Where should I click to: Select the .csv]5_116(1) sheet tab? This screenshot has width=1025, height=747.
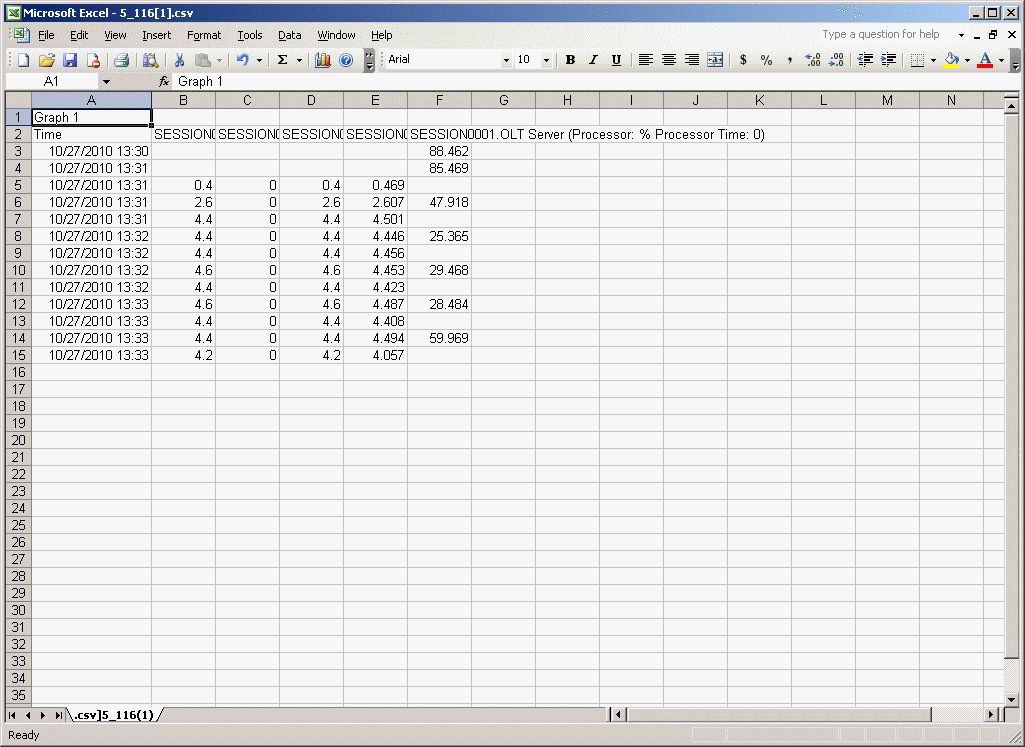tap(114, 715)
